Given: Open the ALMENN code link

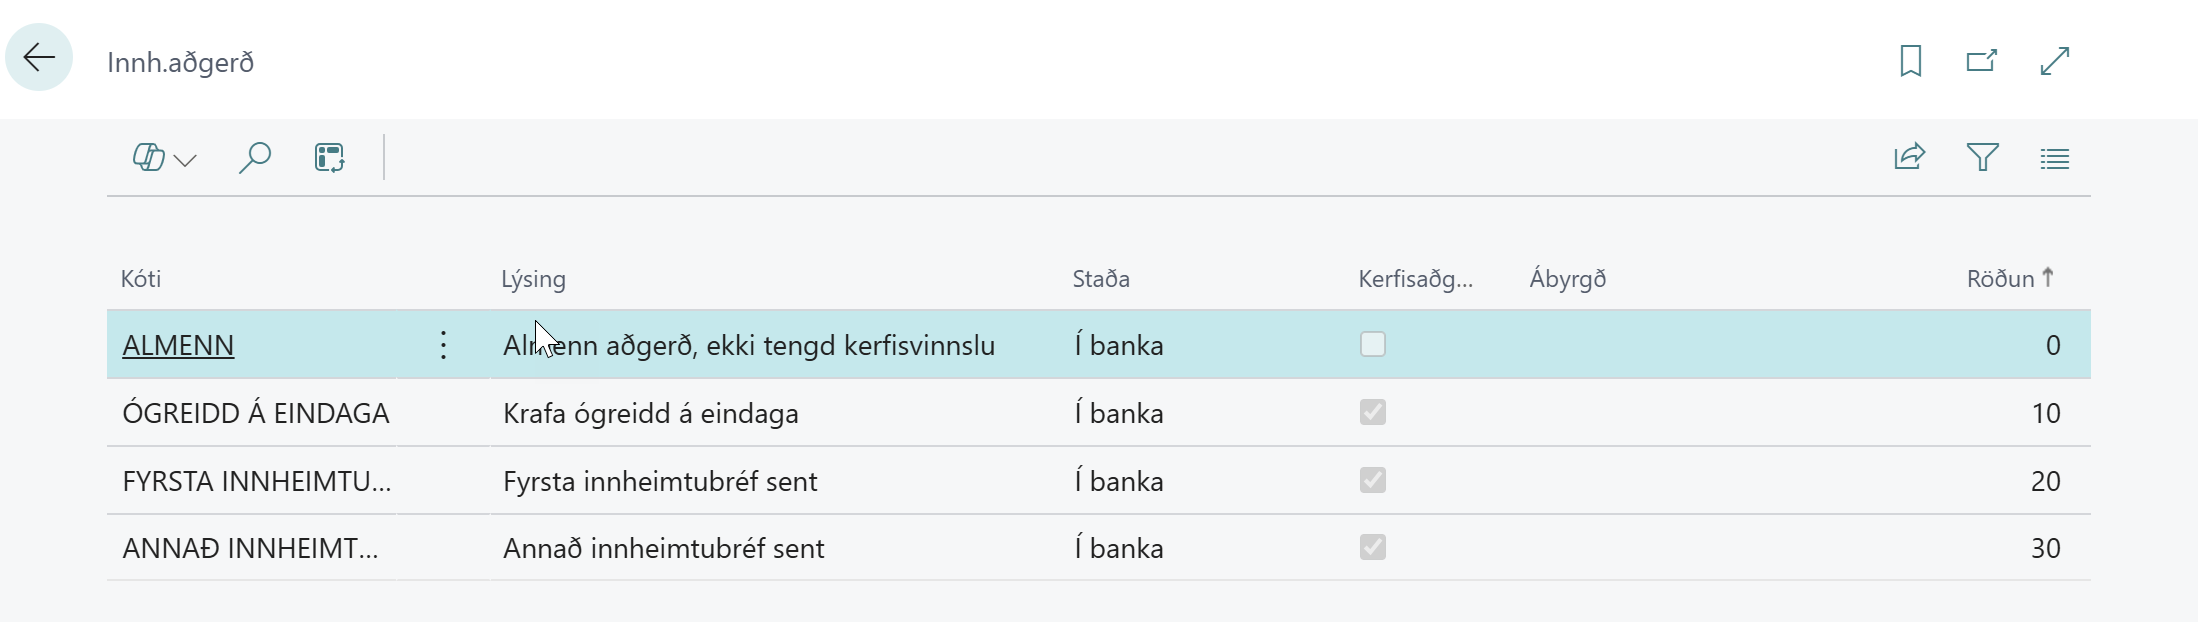Looking at the screenshot, I should click(x=178, y=345).
